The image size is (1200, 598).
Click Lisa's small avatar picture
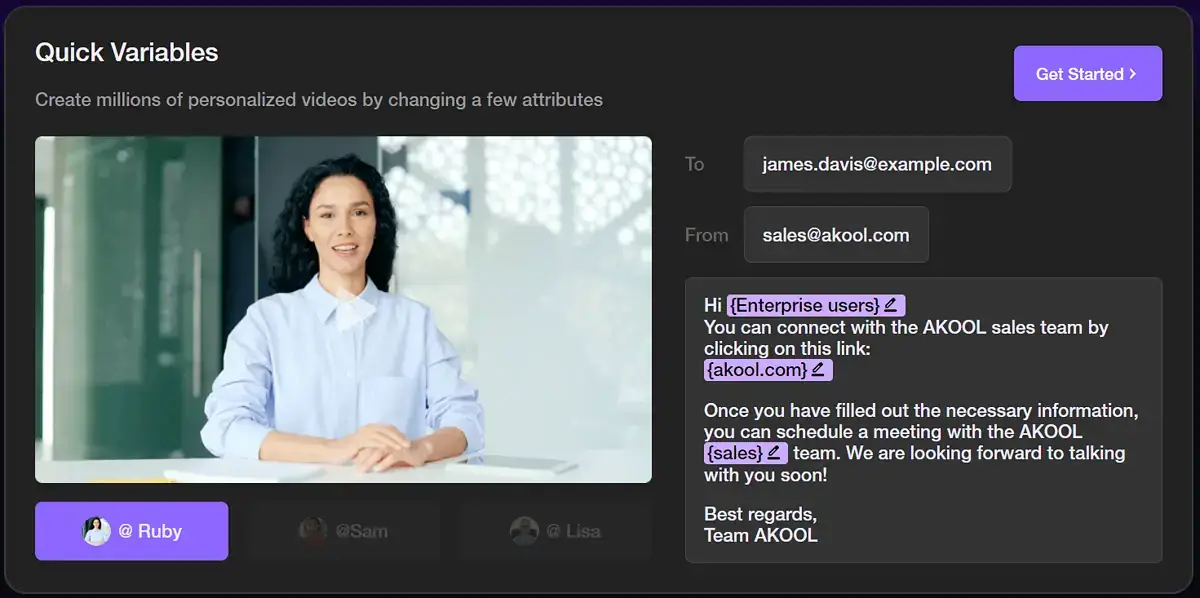[x=524, y=531]
